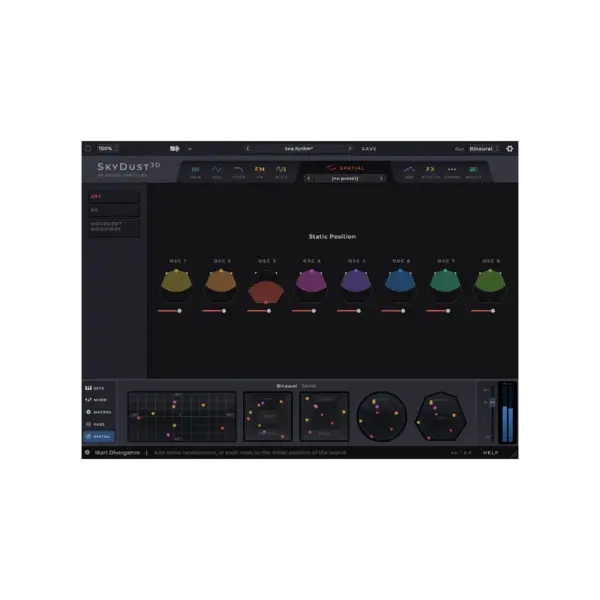Click the output level meter
600x600 pixels.
507,413
